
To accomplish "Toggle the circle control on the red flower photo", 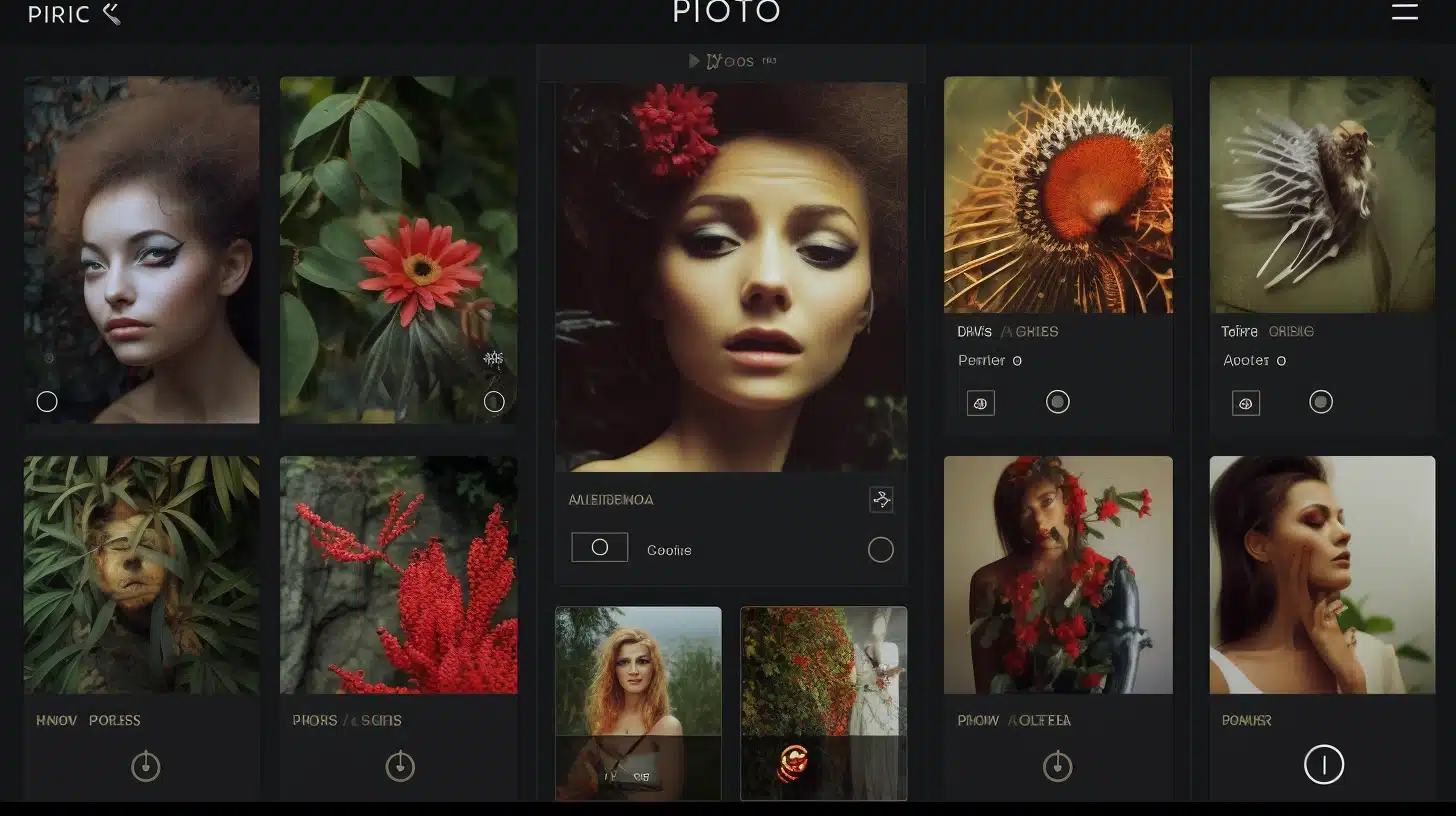I will 493,401.
